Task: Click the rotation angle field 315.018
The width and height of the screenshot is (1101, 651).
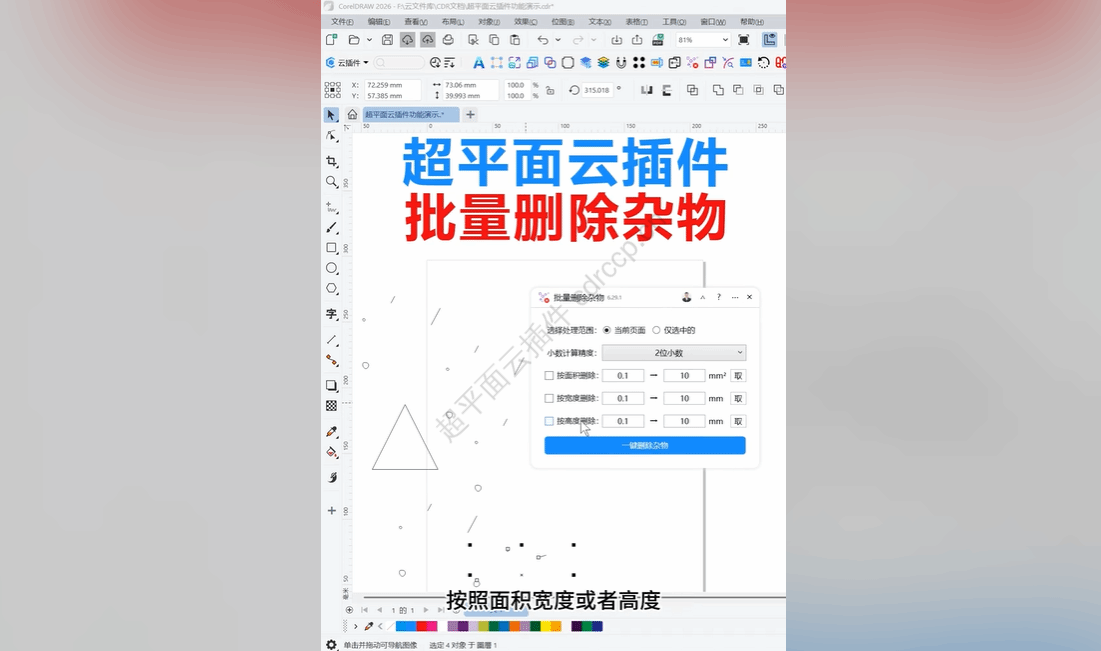Action: (x=597, y=90)
